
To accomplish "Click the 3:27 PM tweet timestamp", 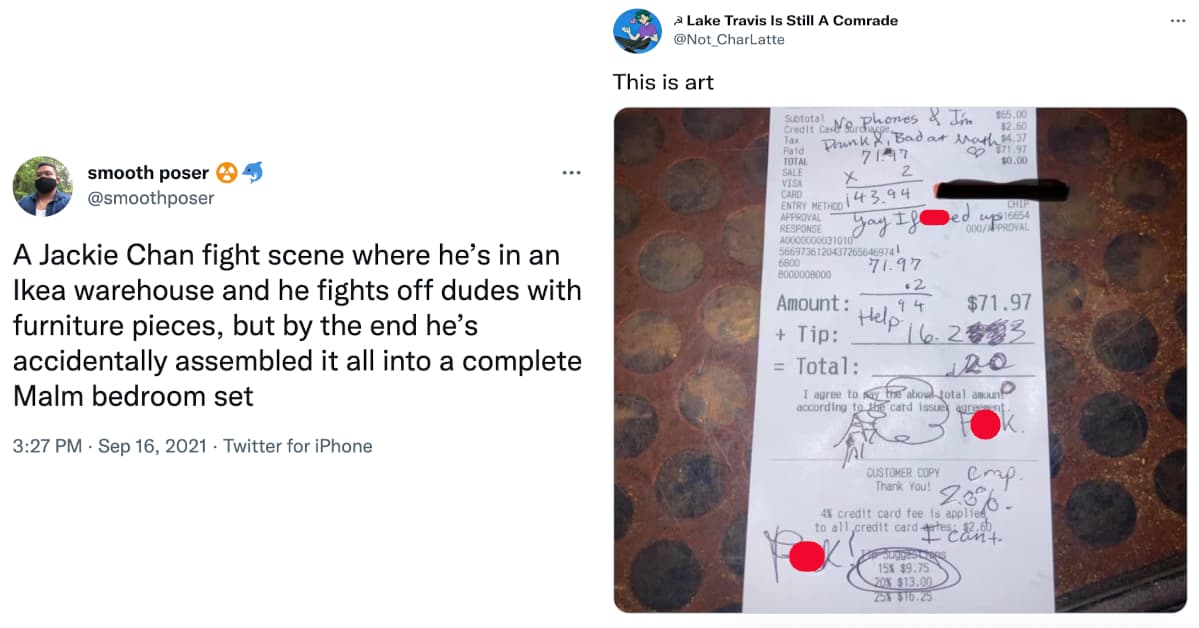I will click(48, 446).
